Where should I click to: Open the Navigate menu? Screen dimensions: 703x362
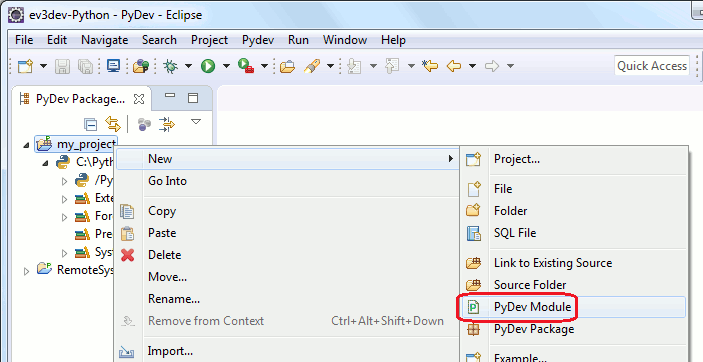104,40
